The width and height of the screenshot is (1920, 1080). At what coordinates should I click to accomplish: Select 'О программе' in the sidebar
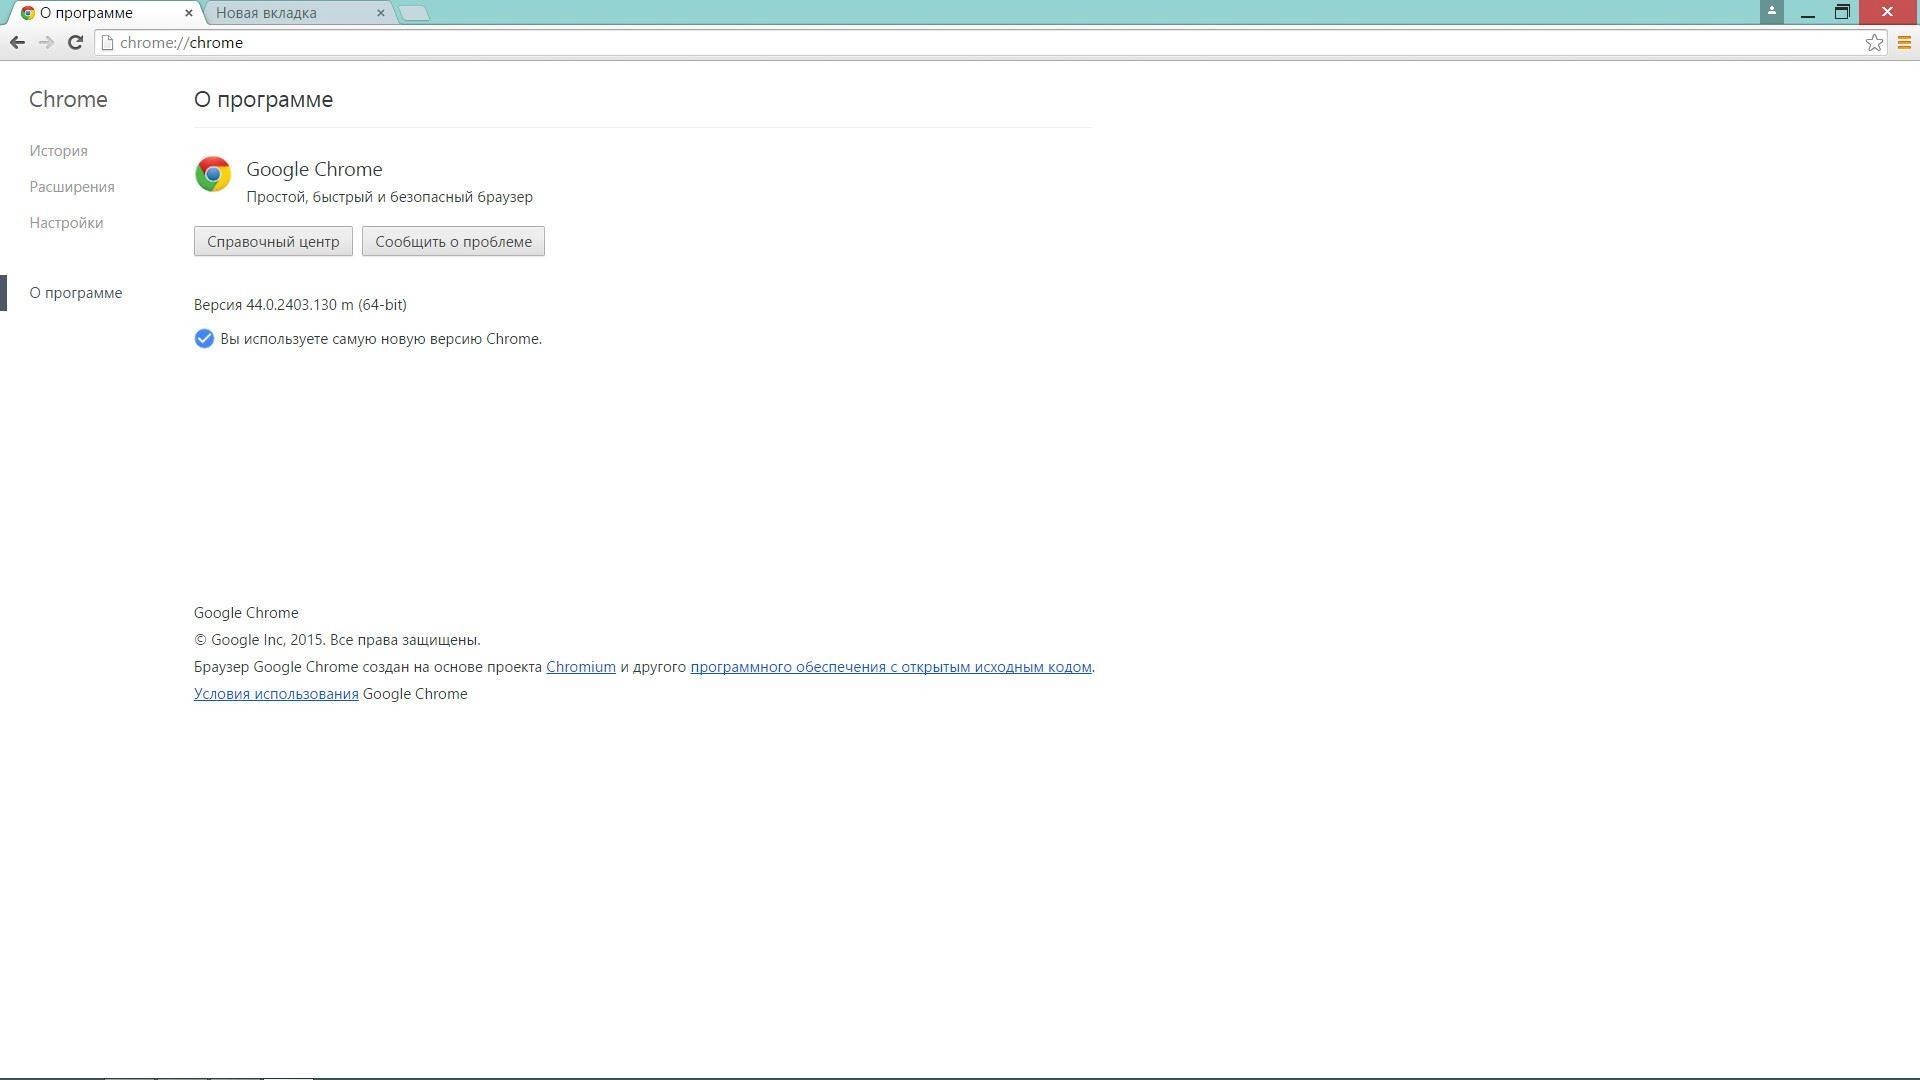[76, 293]
